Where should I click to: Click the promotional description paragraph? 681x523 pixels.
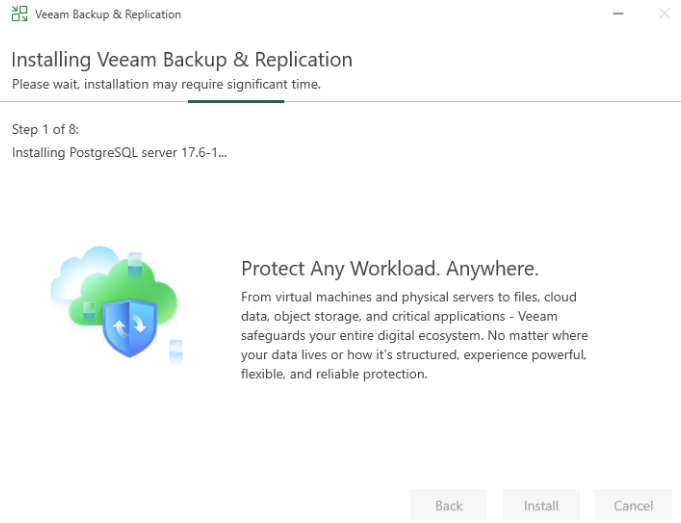pyautogui.click(x=414, y=336)
